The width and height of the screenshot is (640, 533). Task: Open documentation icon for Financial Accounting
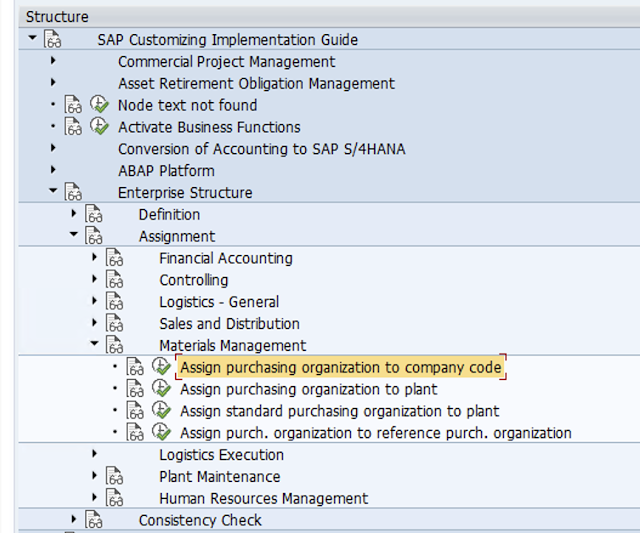coord(115,258)
